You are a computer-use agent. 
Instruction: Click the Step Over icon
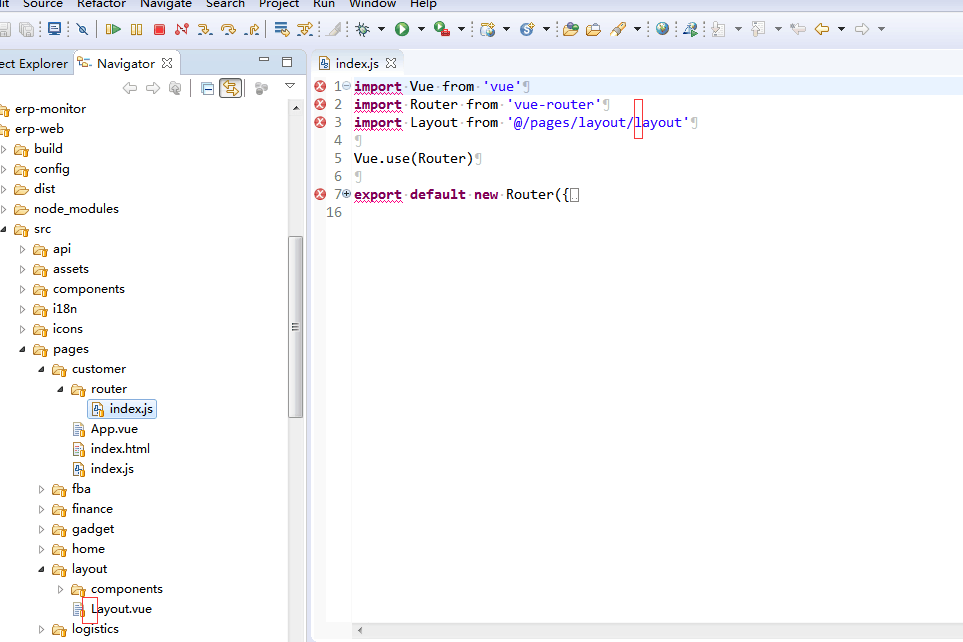coord(228,29)
